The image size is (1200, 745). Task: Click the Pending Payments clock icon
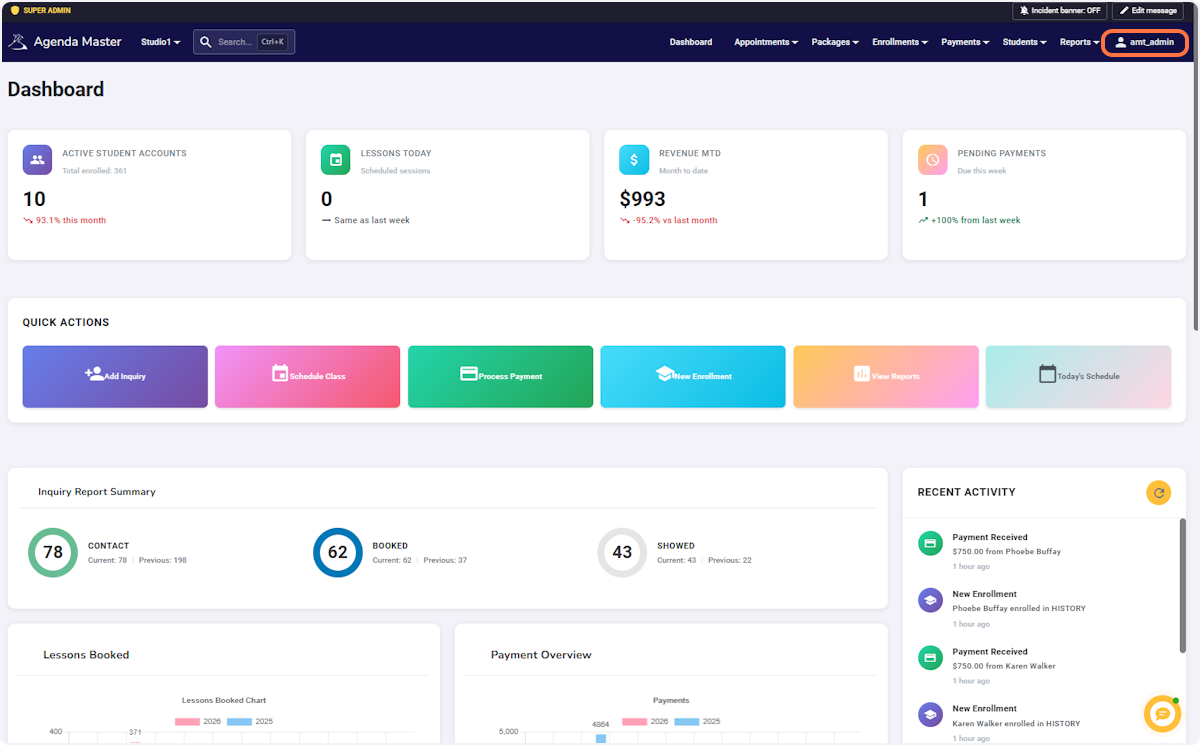[933, 160]
